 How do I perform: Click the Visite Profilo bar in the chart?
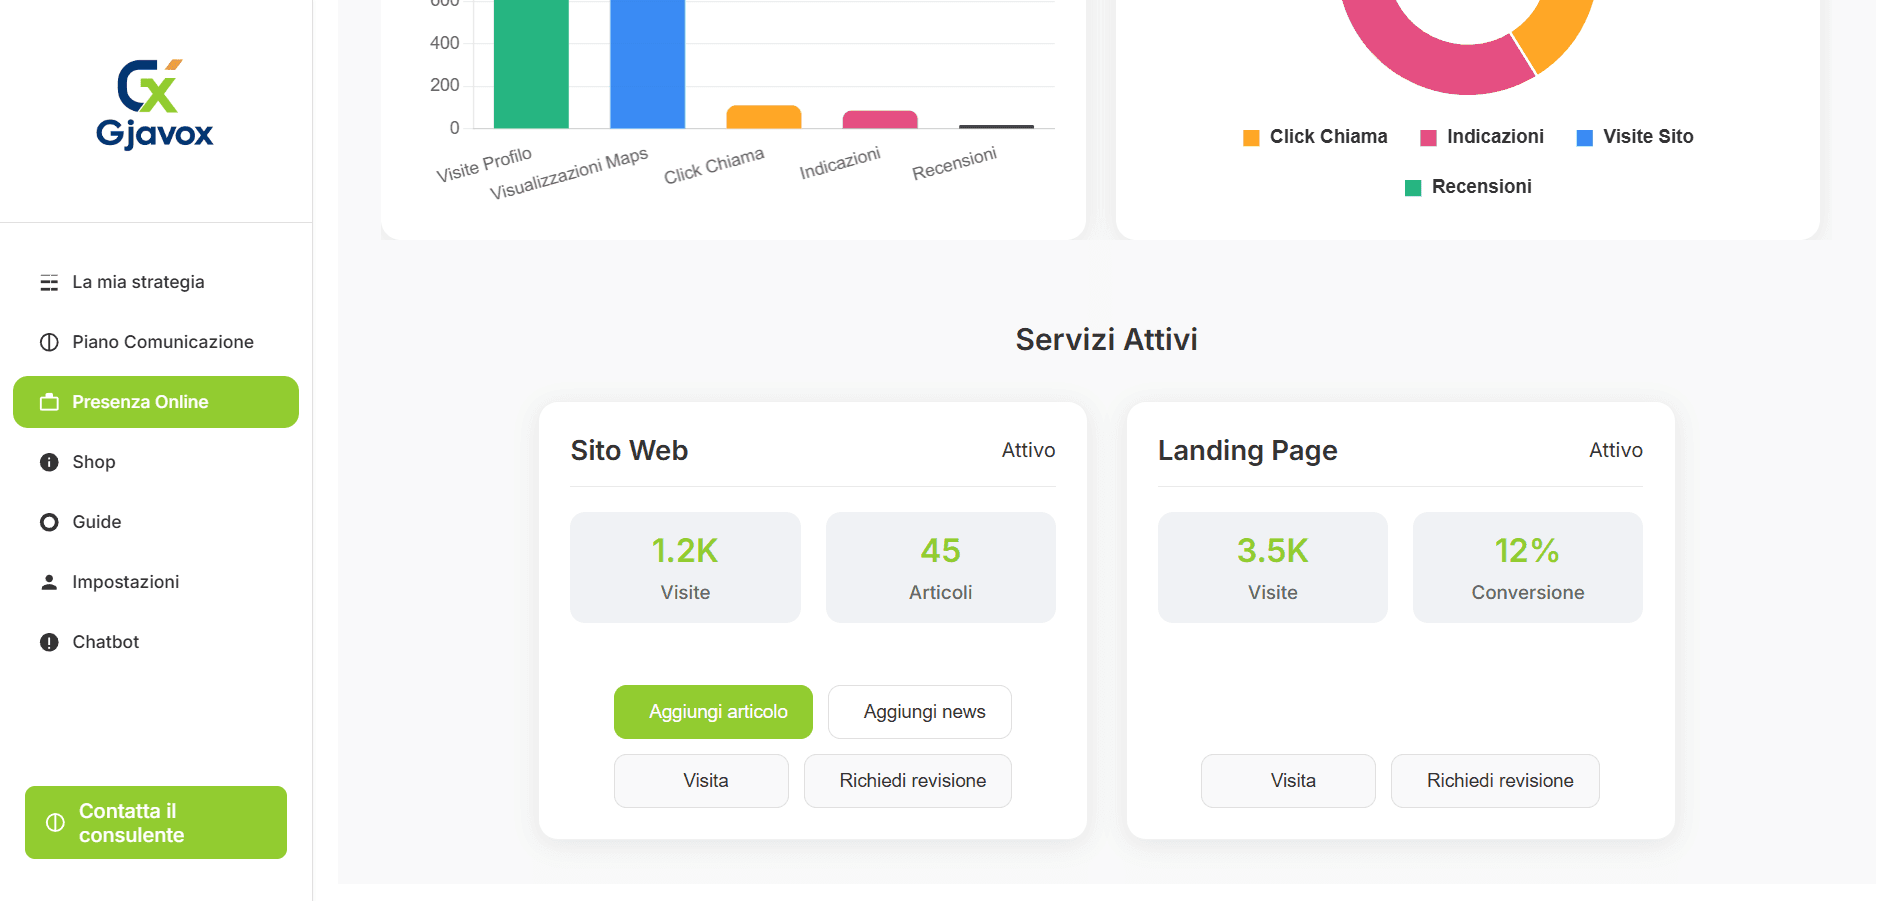point(530,60)
